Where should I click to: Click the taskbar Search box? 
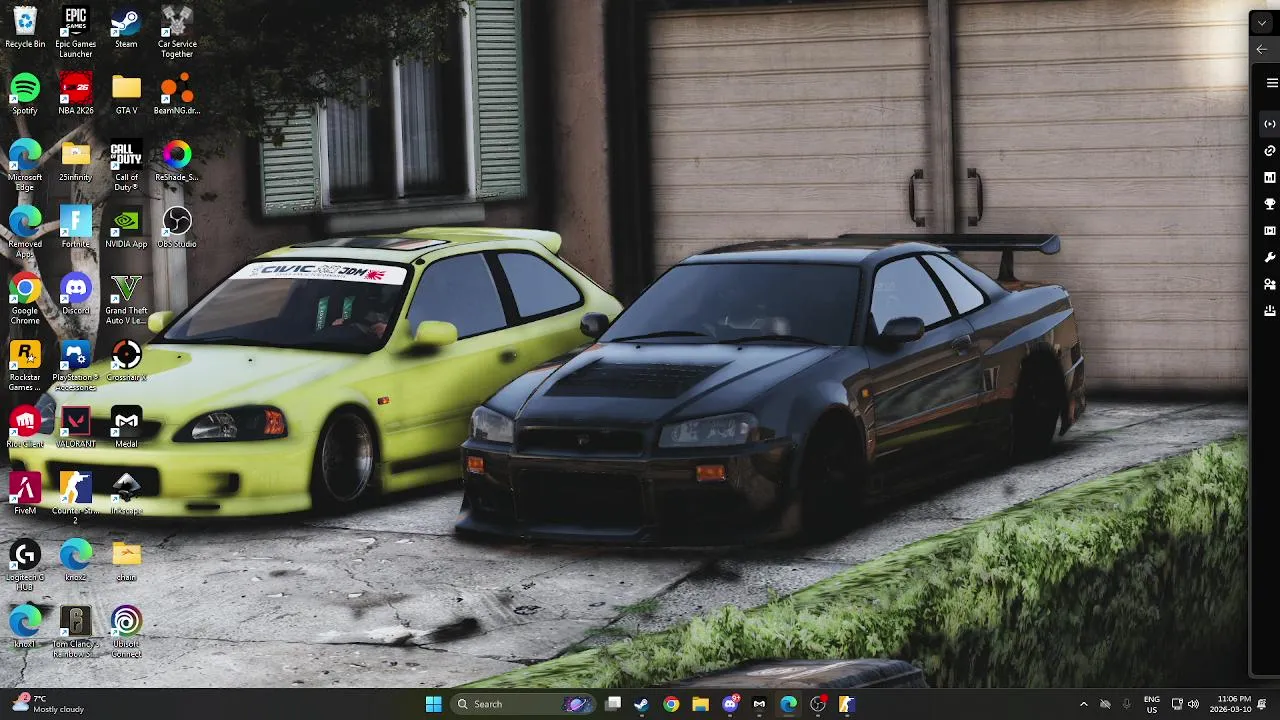click(x=524, y=704)
